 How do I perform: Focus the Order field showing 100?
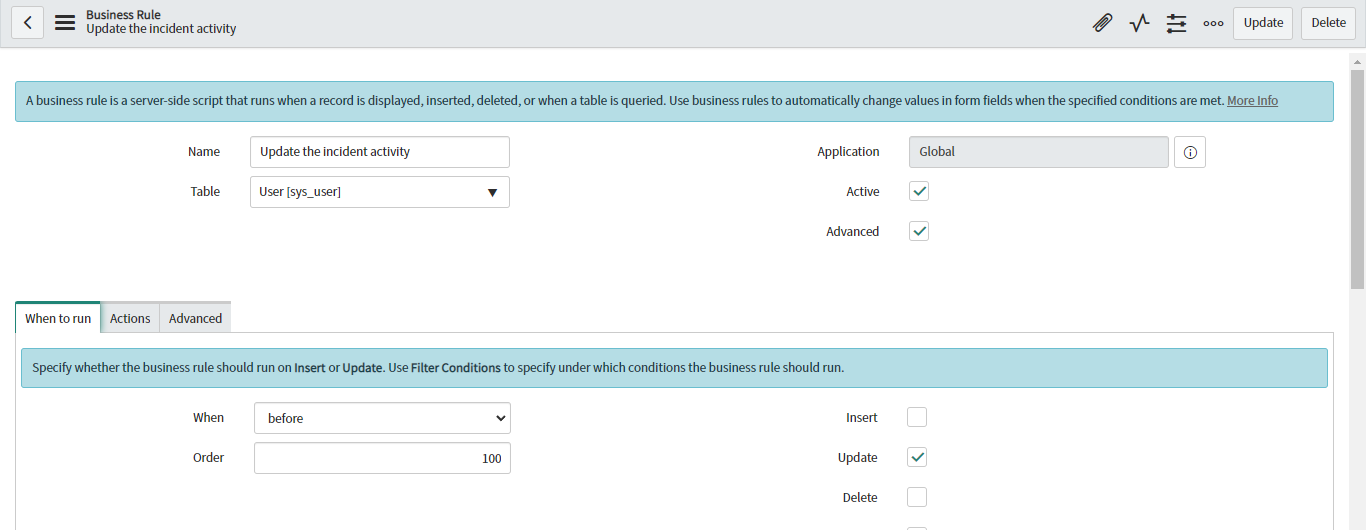(382, 458)
